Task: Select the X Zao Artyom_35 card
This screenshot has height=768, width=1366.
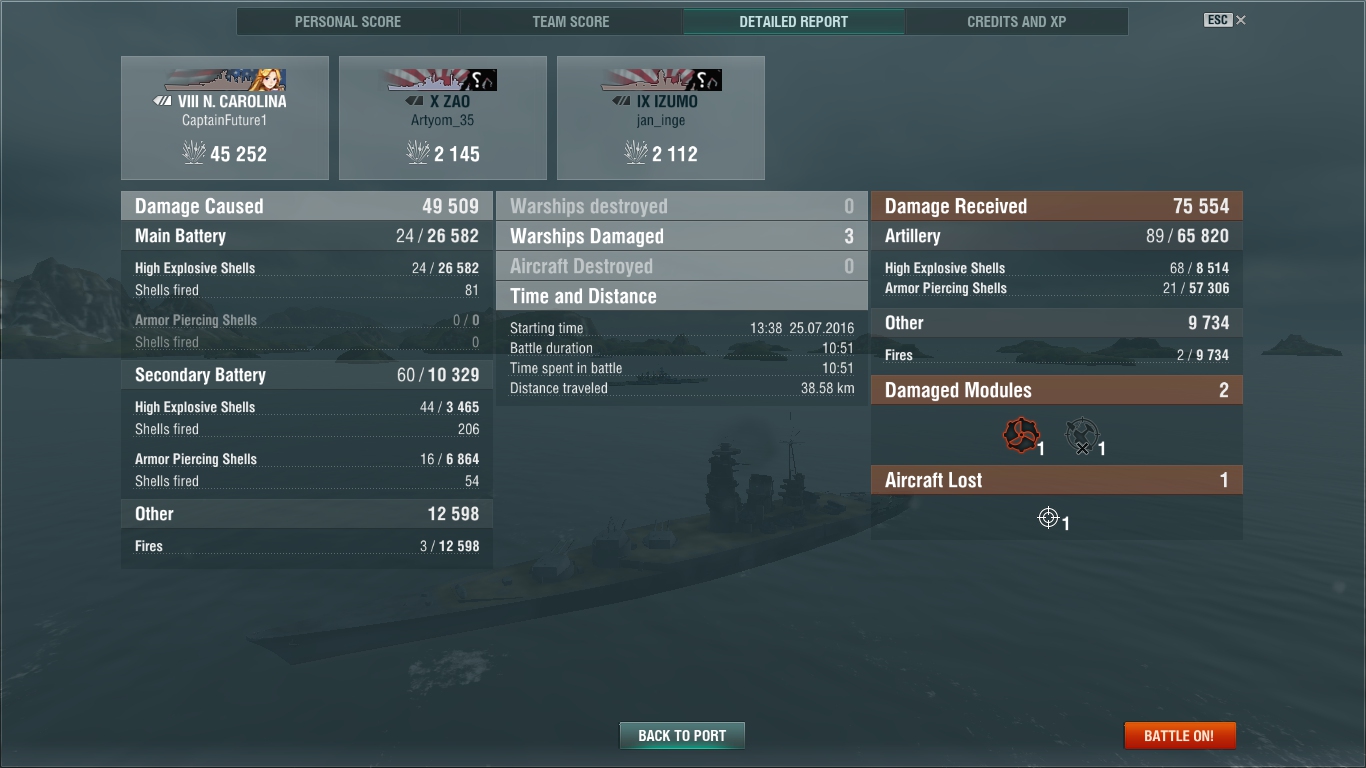Action: [443, 118]
